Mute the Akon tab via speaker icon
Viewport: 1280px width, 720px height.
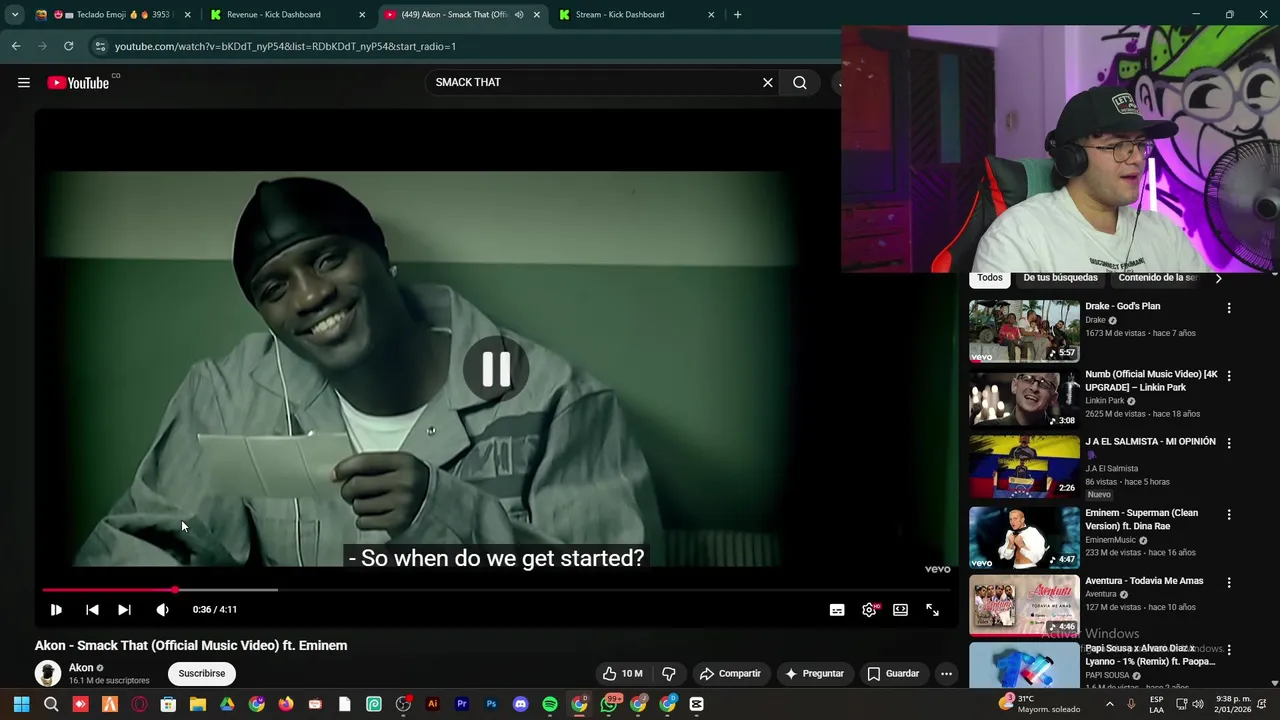519,15
